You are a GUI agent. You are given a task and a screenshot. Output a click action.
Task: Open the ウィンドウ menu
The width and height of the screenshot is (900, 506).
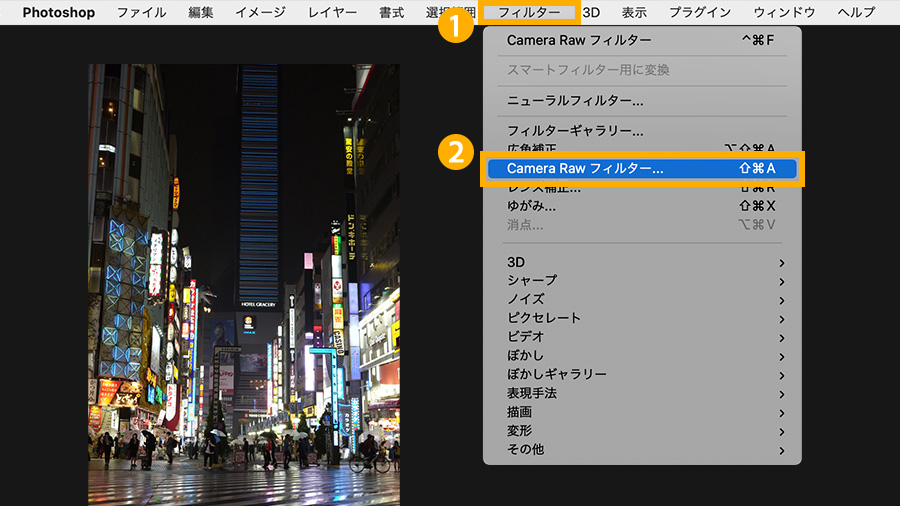(x=784, y=12)
